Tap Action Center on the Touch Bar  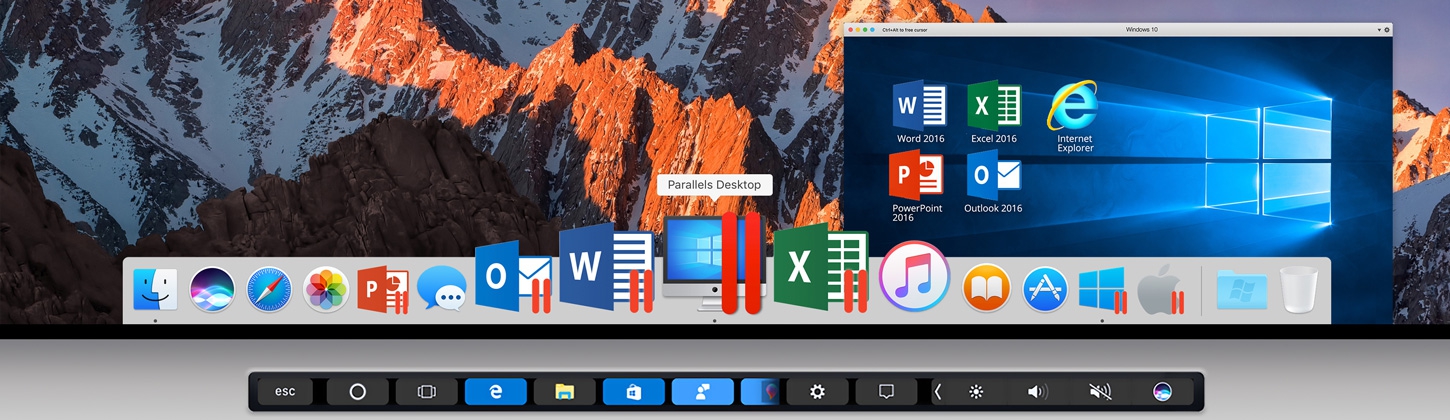point(886,392)
